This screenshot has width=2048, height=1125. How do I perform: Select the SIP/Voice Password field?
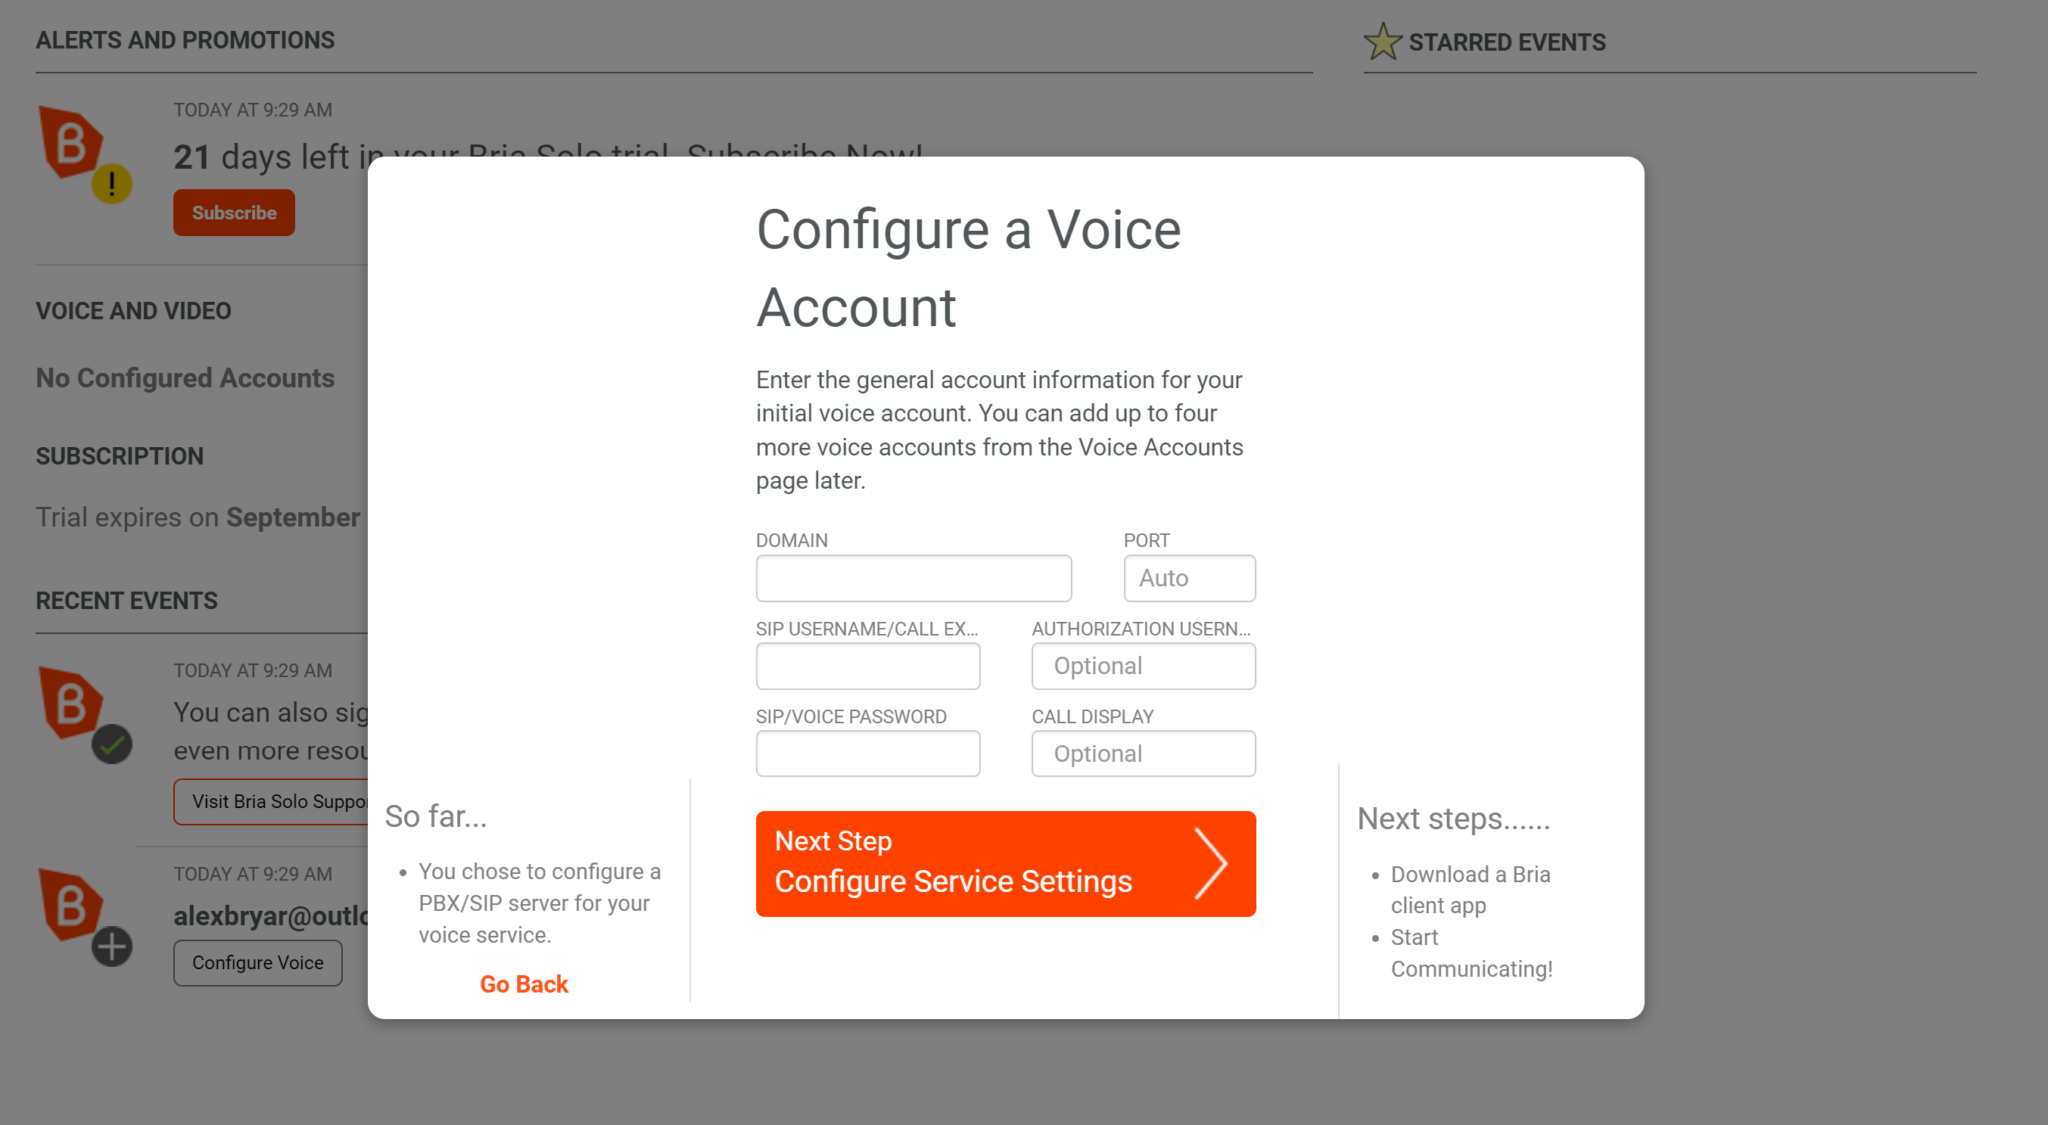[867, 754]
